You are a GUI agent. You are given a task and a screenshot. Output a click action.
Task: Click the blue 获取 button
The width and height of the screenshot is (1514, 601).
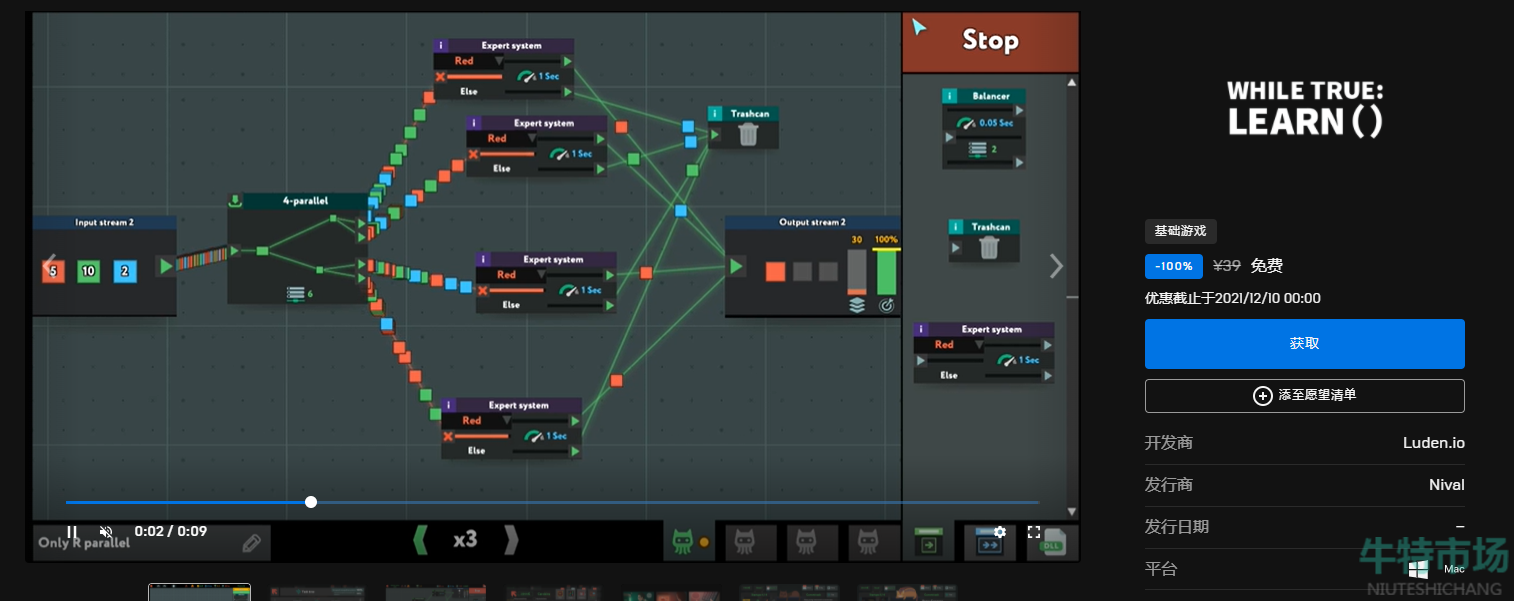(1305, 343)
